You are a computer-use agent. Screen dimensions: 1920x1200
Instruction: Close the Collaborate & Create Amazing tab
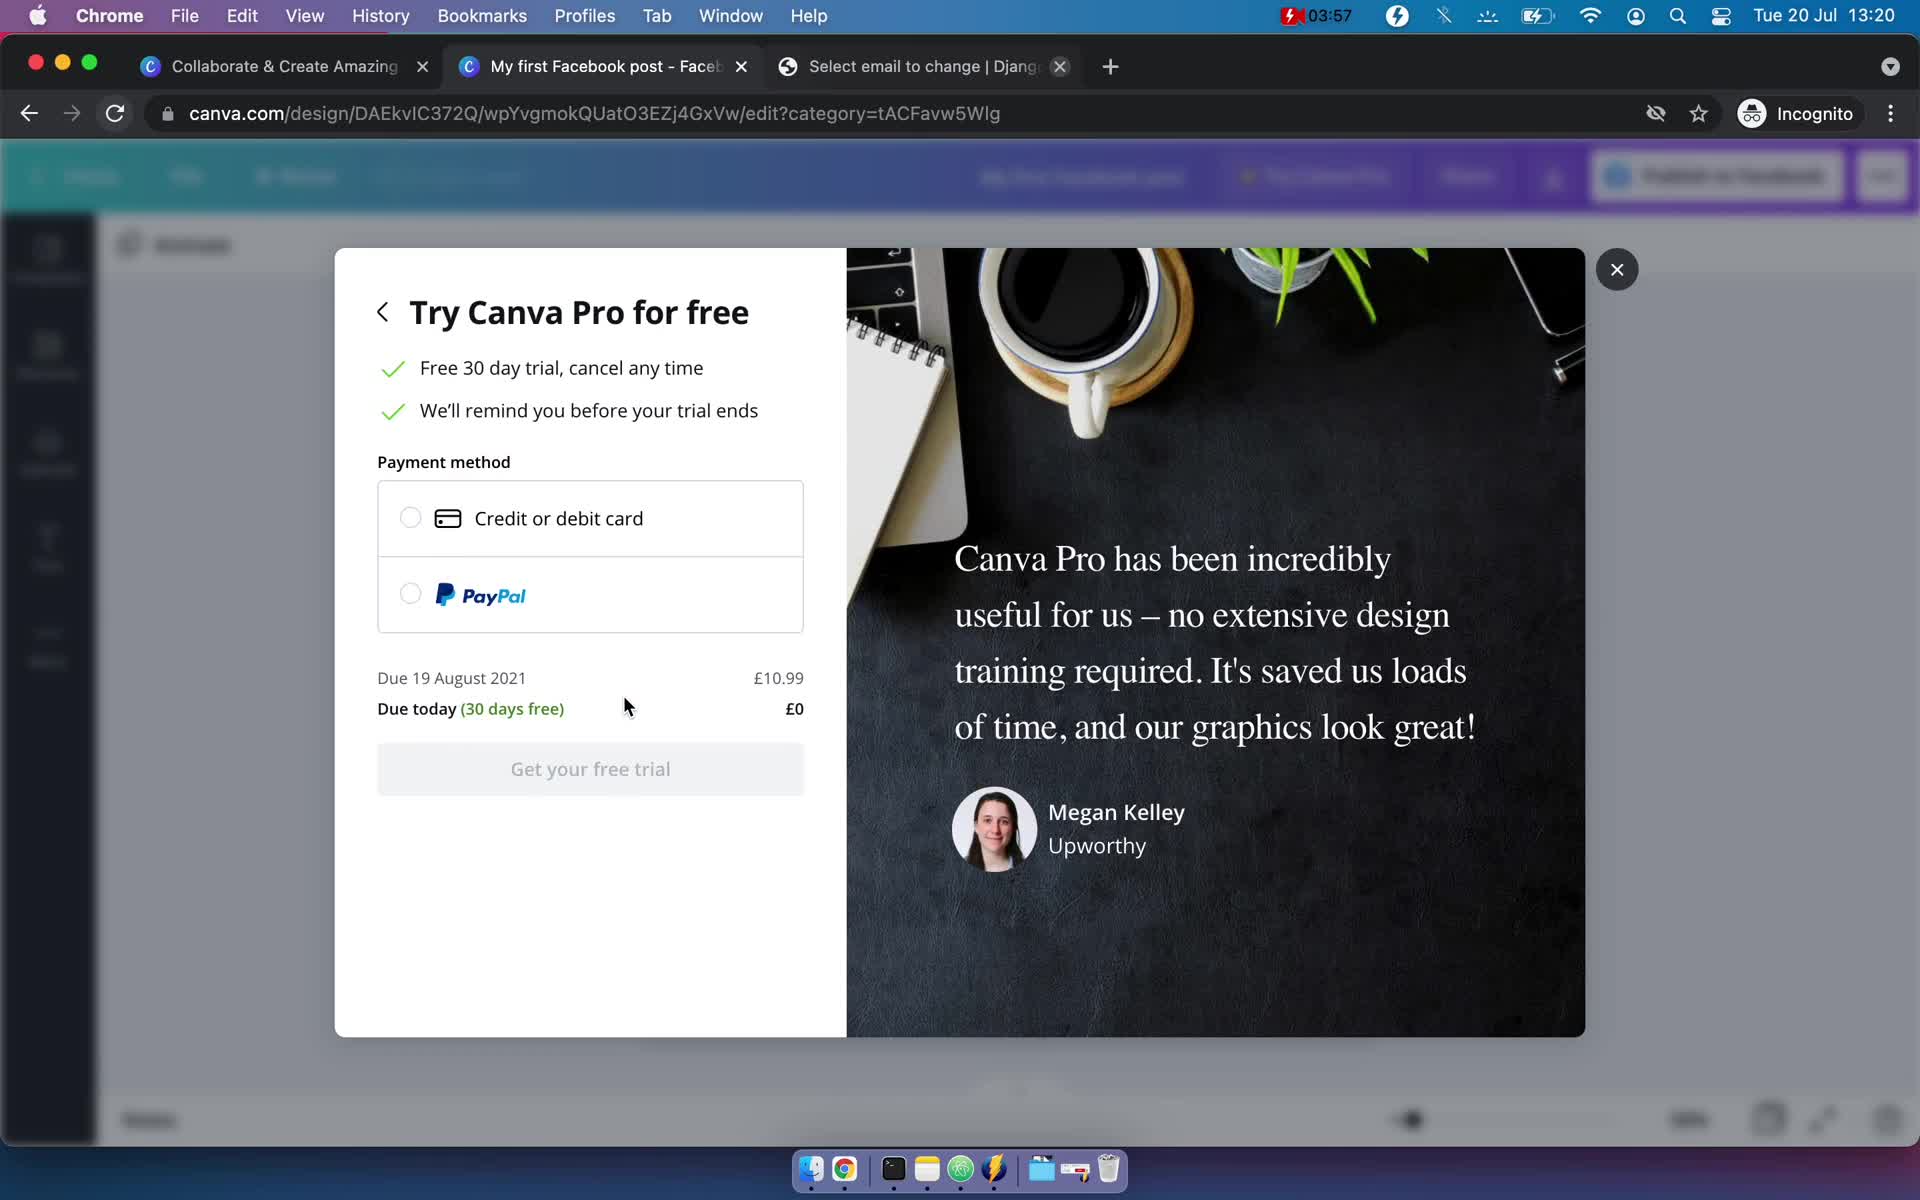point(422,66)
